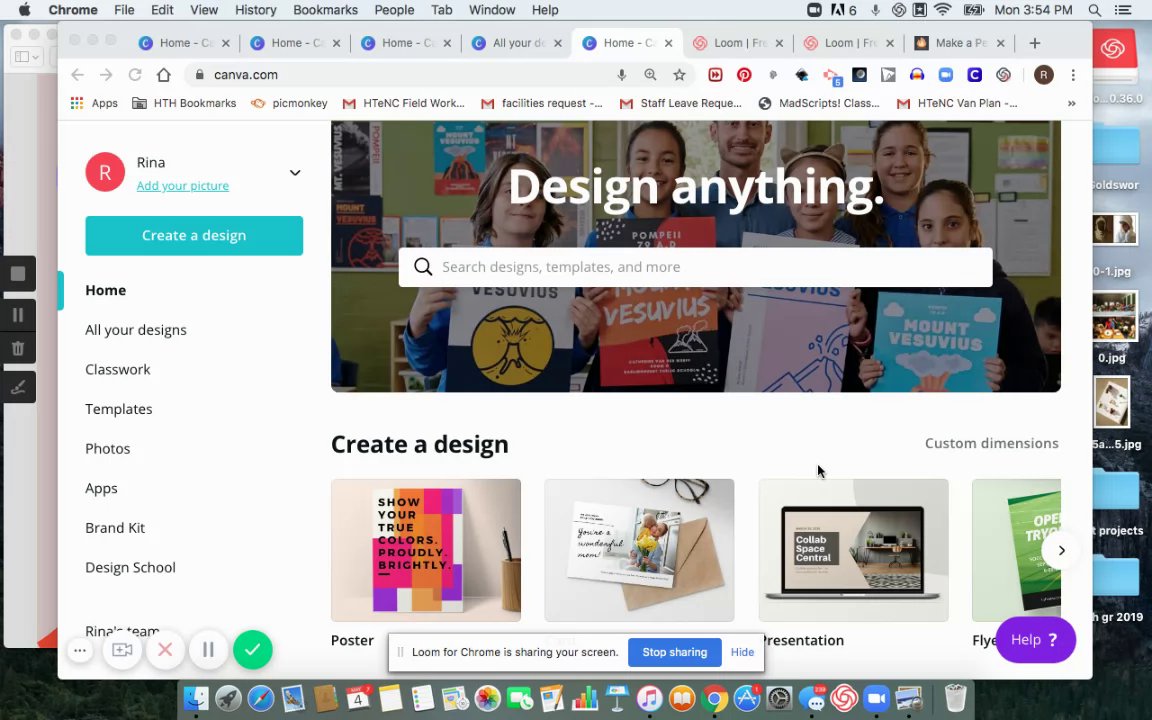Switch to 'All your de...' tab

(516, 43)
